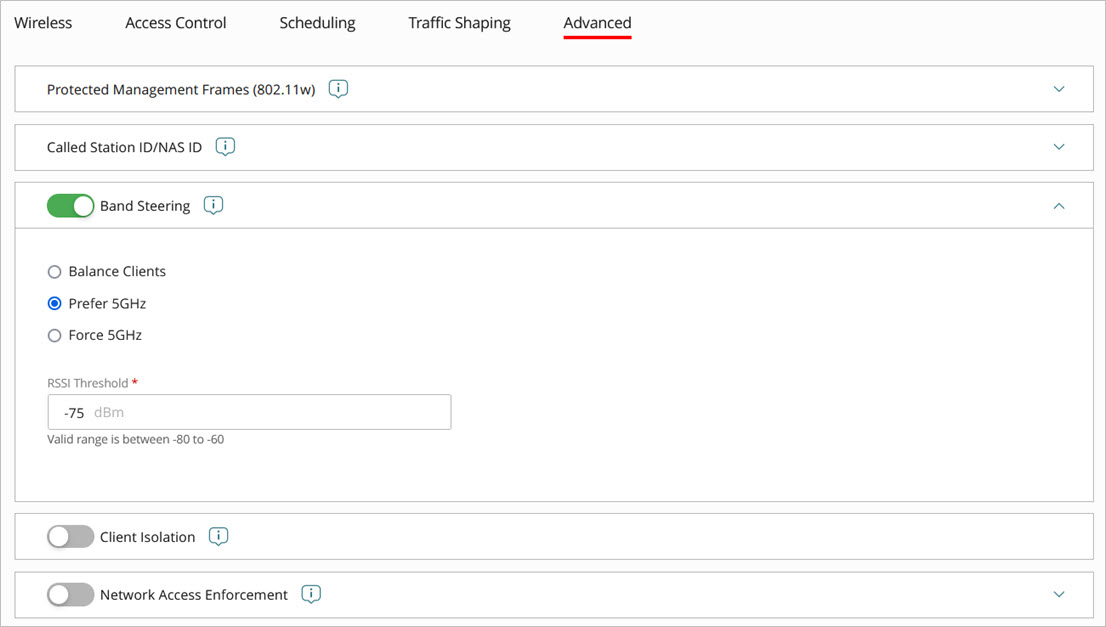Open the Protected Management Frames info tooltip
Viewport: 1106px width, 627px height.
[x=338, y=89]
